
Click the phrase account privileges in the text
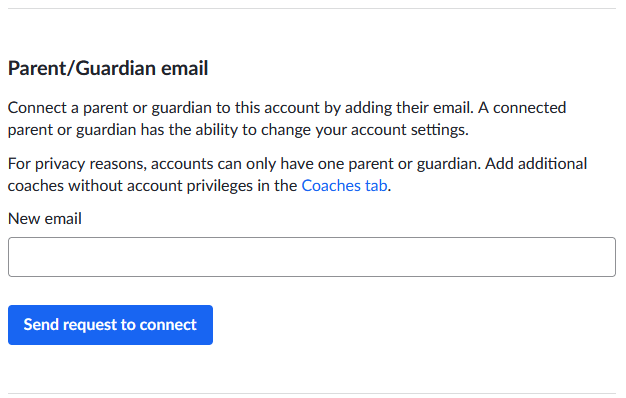(190, 186)
